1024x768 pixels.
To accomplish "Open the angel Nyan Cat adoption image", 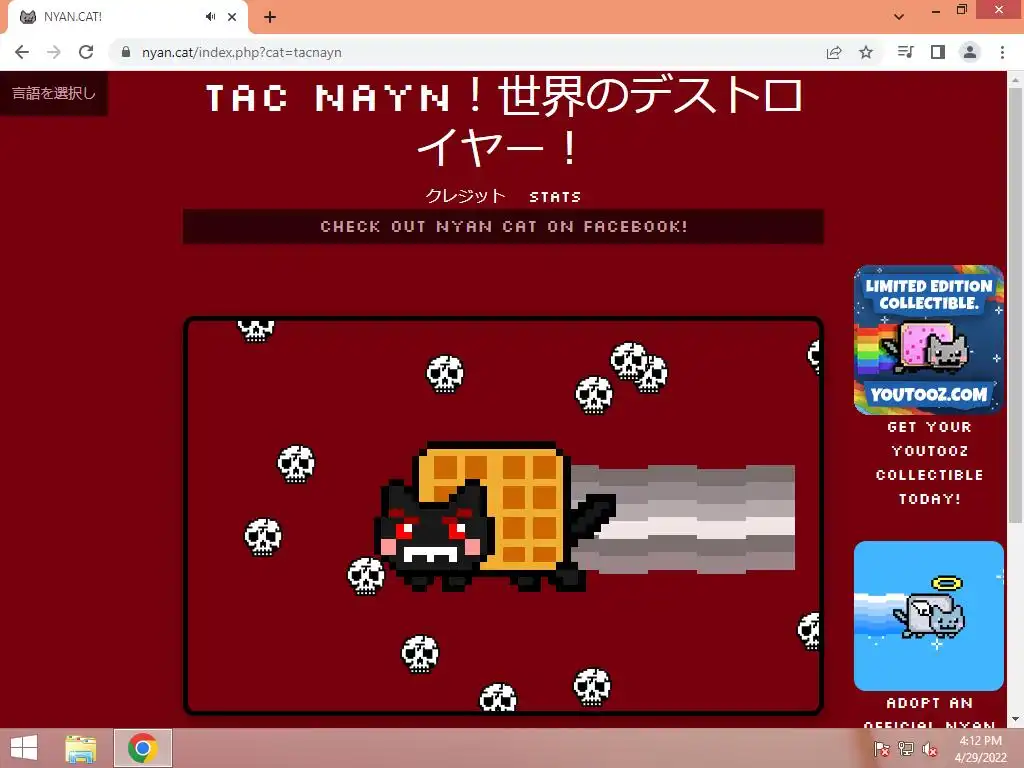I will pyautogui.click(x=929, y=616).
